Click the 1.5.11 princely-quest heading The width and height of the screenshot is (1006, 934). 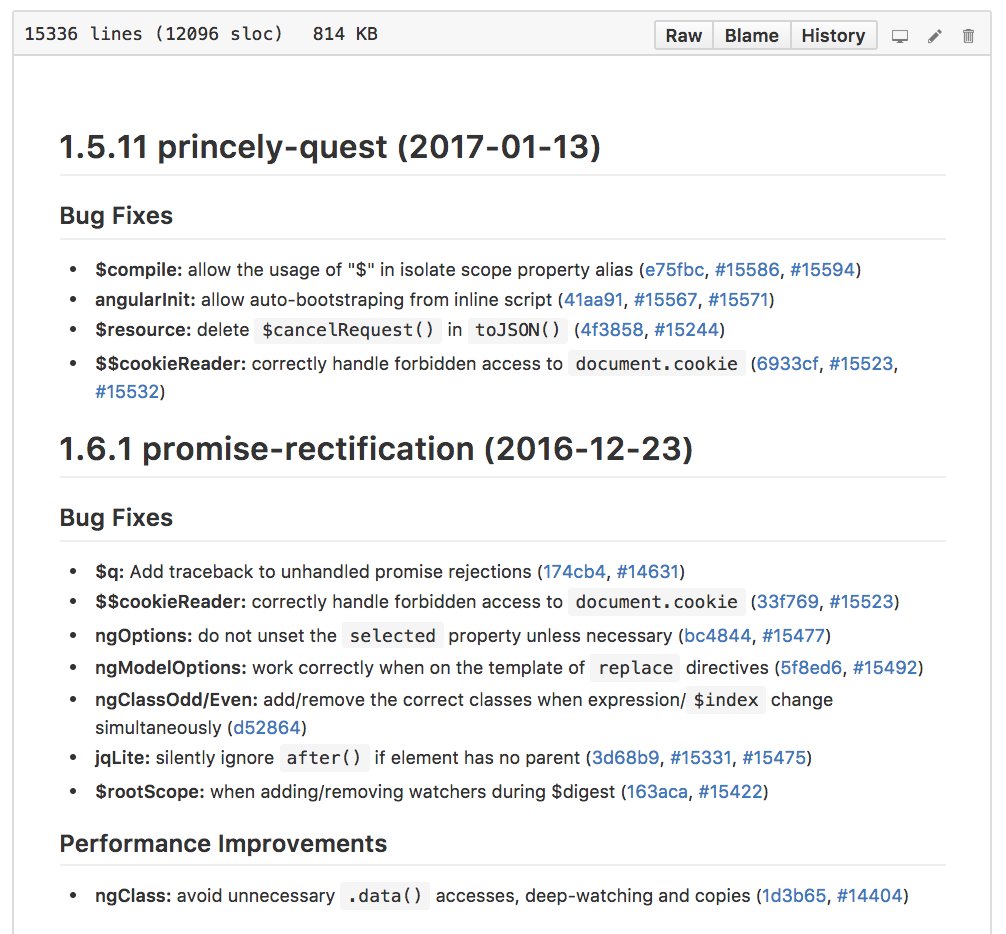pos(330,147)
